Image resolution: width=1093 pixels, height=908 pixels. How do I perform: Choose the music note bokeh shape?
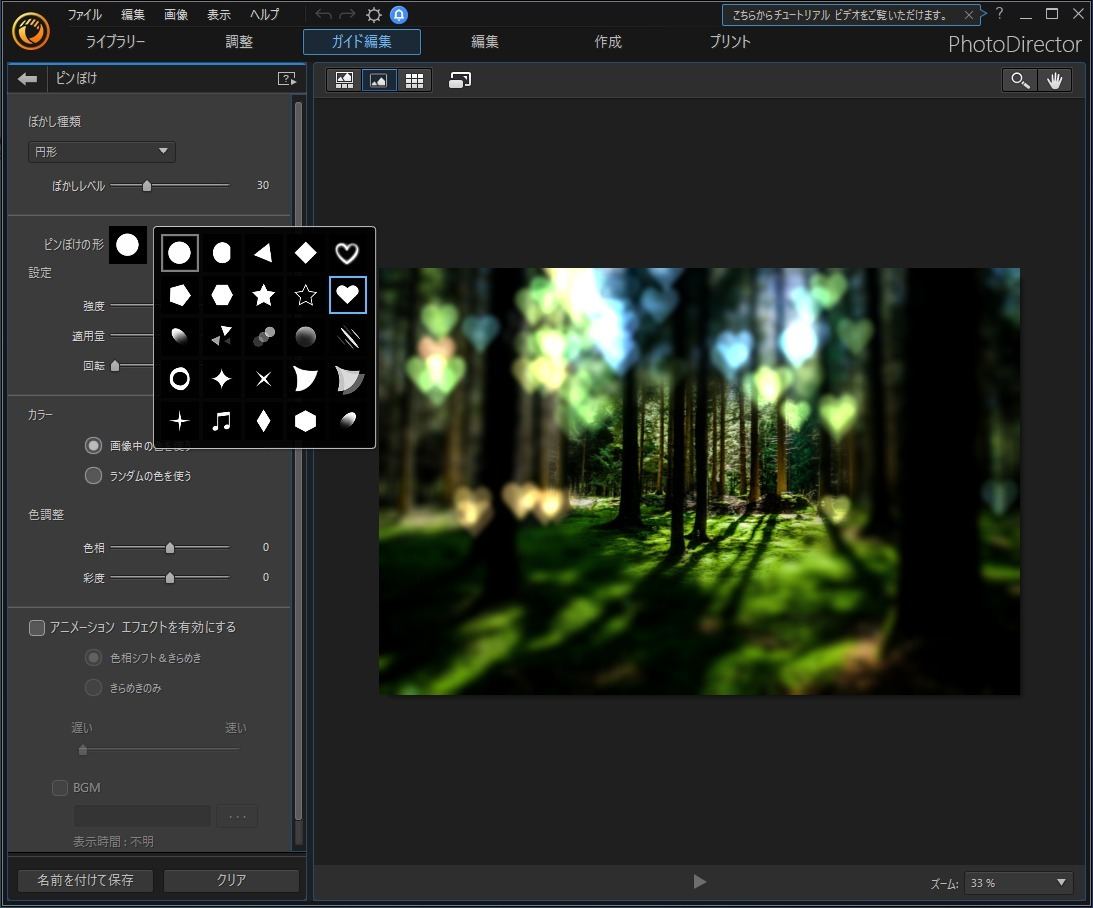pyautogui.click(x=222, y=421)
